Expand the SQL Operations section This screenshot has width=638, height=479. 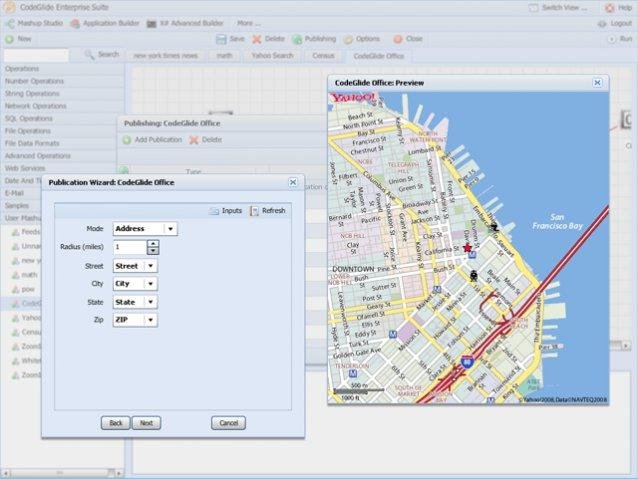click(x=62, y=118)
